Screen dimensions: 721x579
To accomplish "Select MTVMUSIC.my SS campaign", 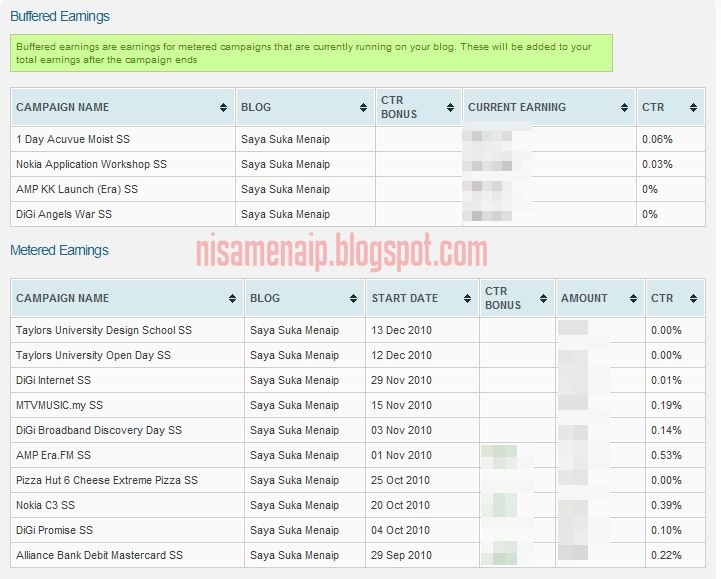I will click(x=59, y=405).
